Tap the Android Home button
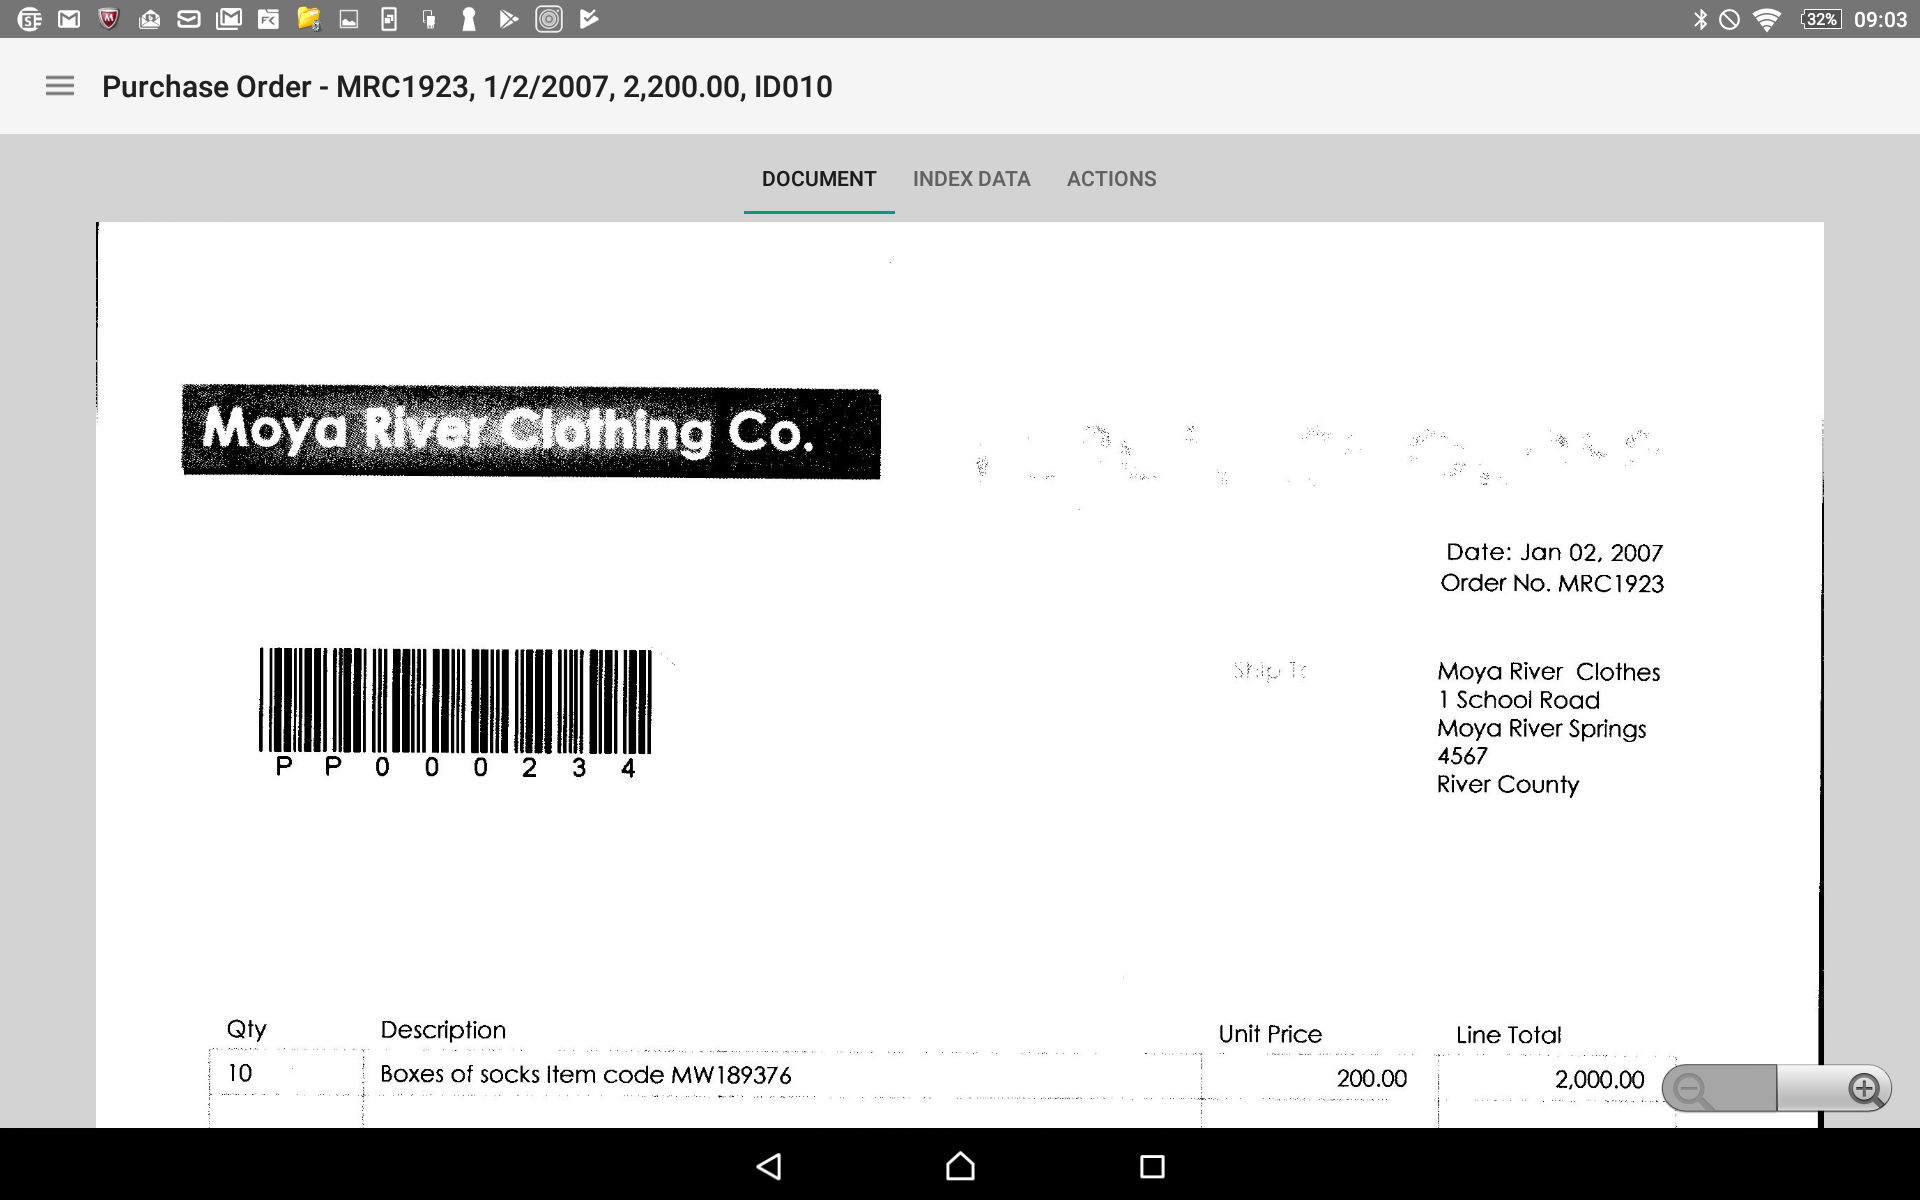Viewport: 1920px width, 1200px height. click(x=958, y=1166)
